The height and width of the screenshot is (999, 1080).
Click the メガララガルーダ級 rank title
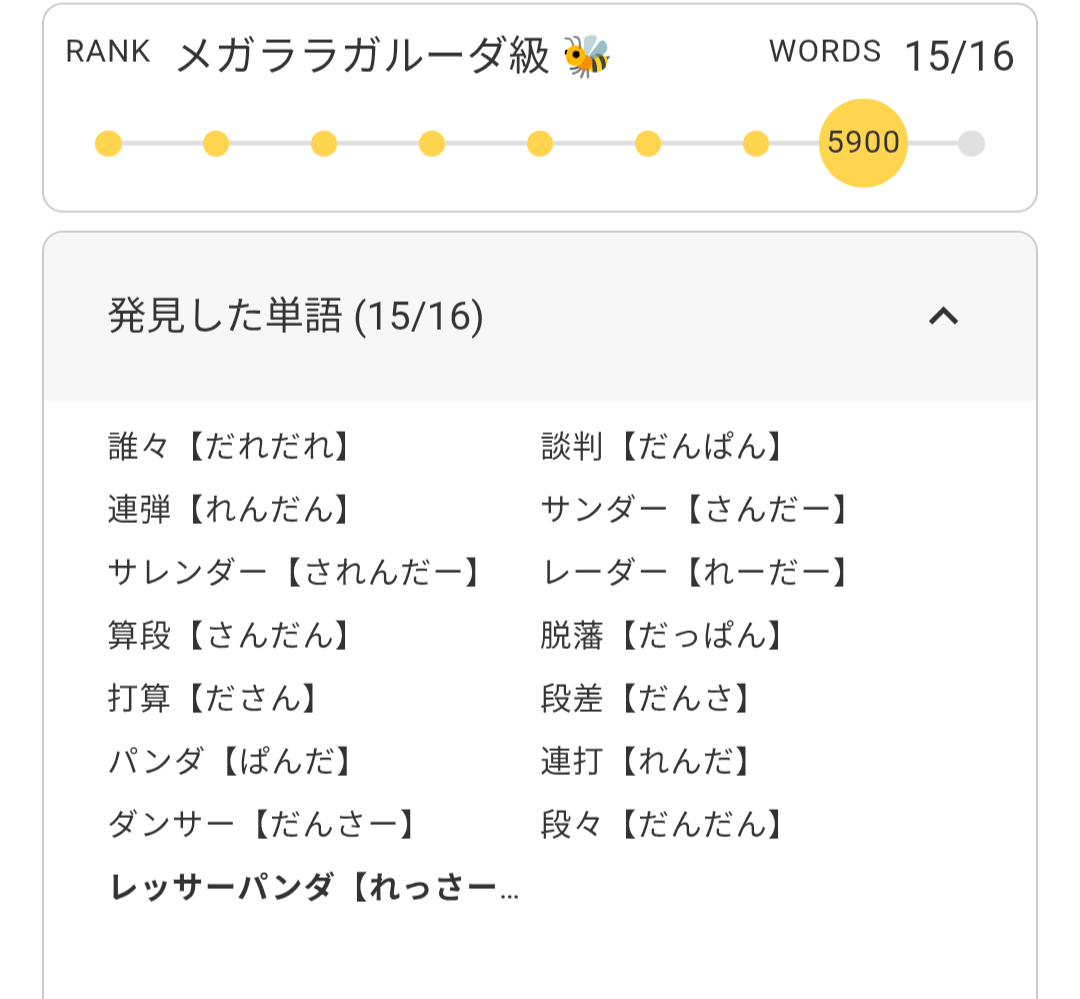(x=363, y=56)
